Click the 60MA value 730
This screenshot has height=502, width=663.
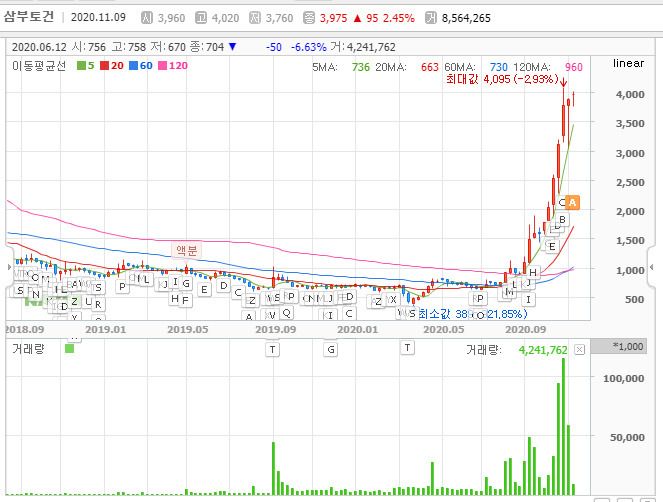[499, 67]
